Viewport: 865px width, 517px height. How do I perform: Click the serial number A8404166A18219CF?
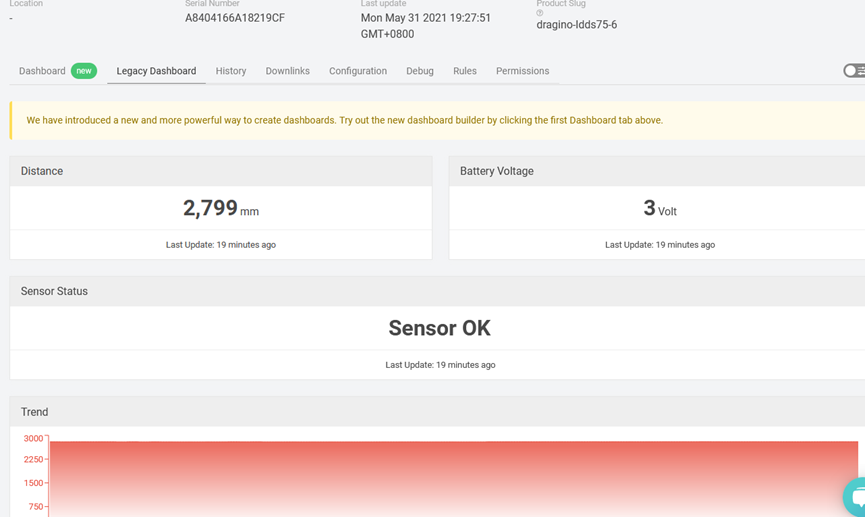point(235,18)
